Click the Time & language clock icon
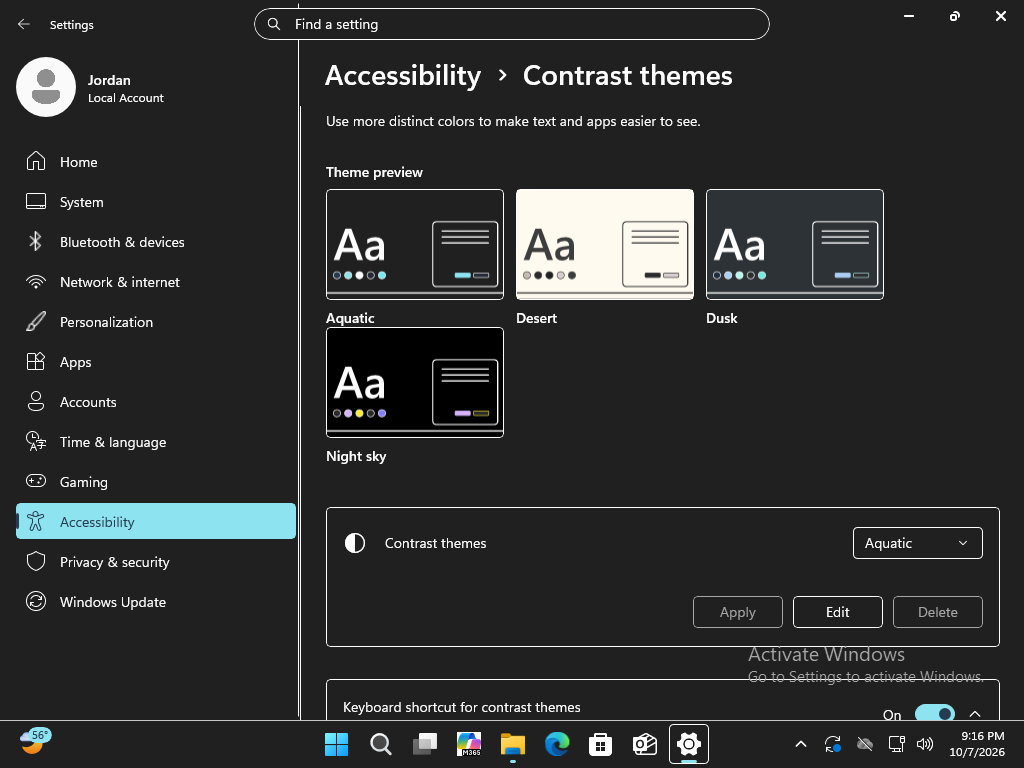This screenshot has width=1024, height=768. pos(36,441)
